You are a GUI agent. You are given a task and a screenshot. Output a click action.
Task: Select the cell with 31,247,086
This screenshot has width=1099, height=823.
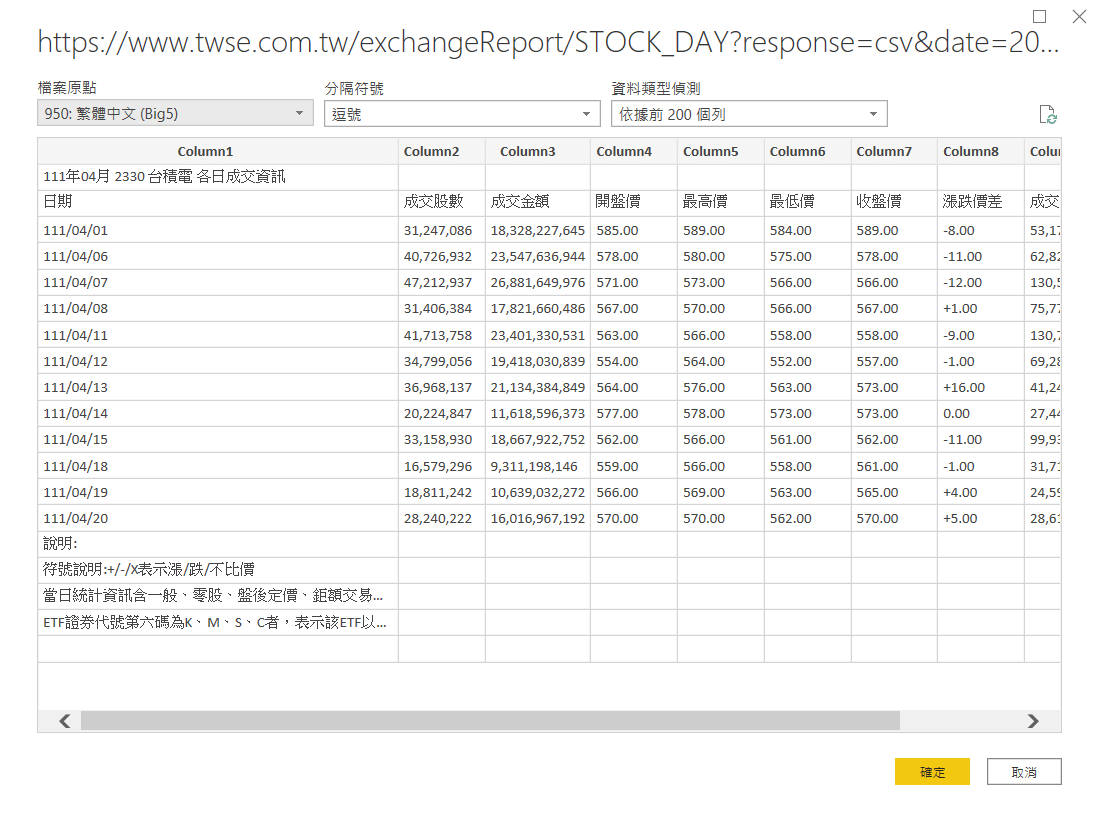pyautogui.click(x=438, y=231)
